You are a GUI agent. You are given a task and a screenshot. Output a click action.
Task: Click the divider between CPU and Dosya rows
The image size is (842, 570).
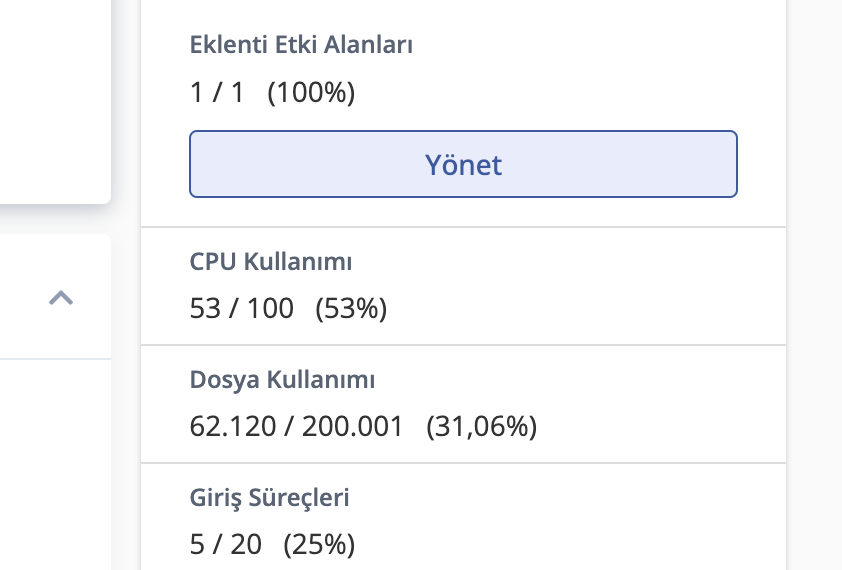(x=463, y=345)
